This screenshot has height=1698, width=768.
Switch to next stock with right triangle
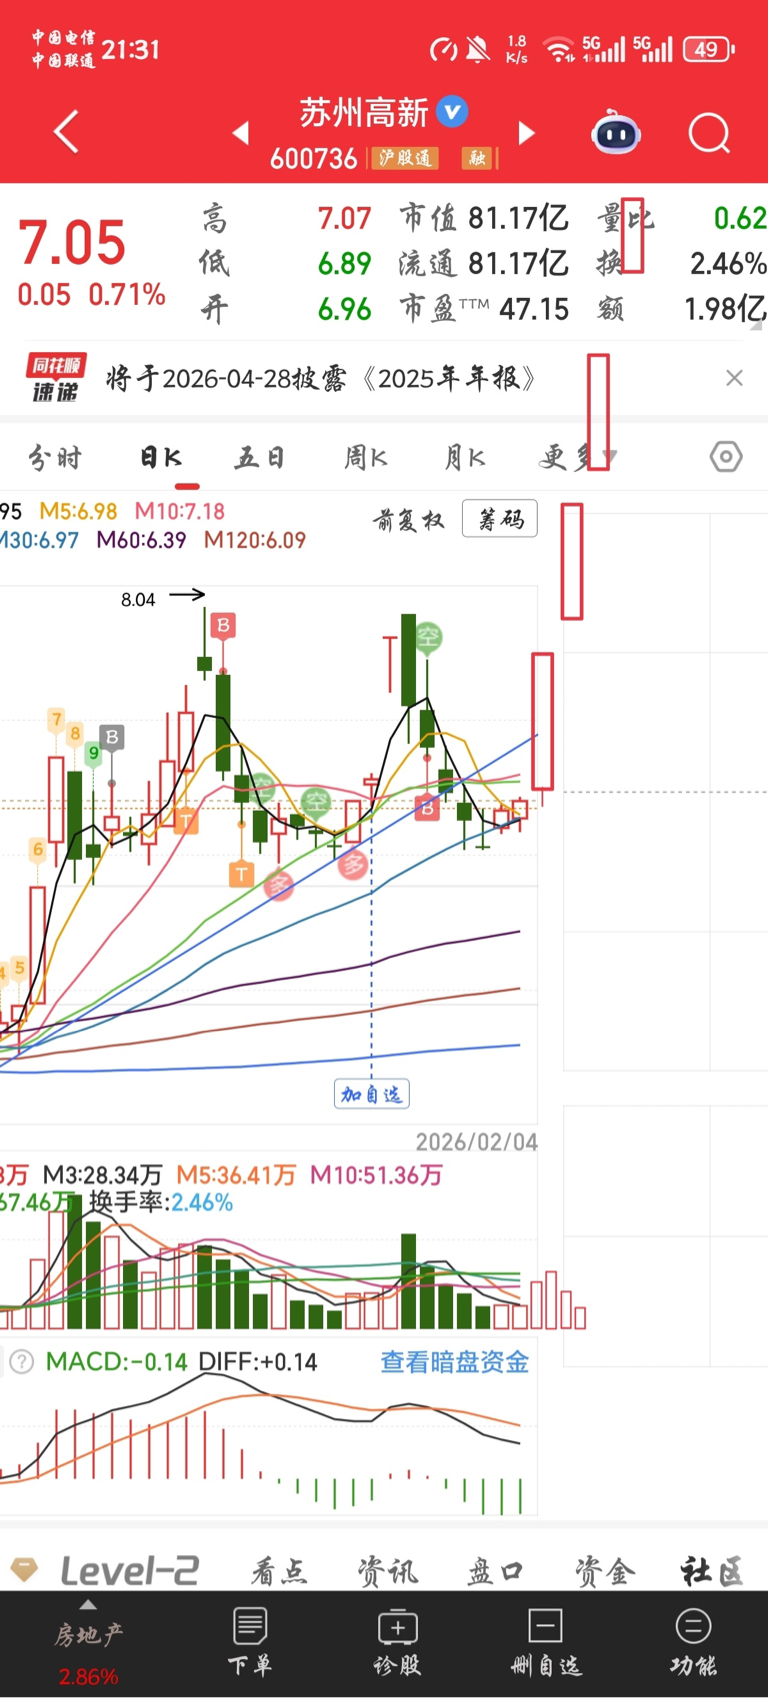[526, 133]
